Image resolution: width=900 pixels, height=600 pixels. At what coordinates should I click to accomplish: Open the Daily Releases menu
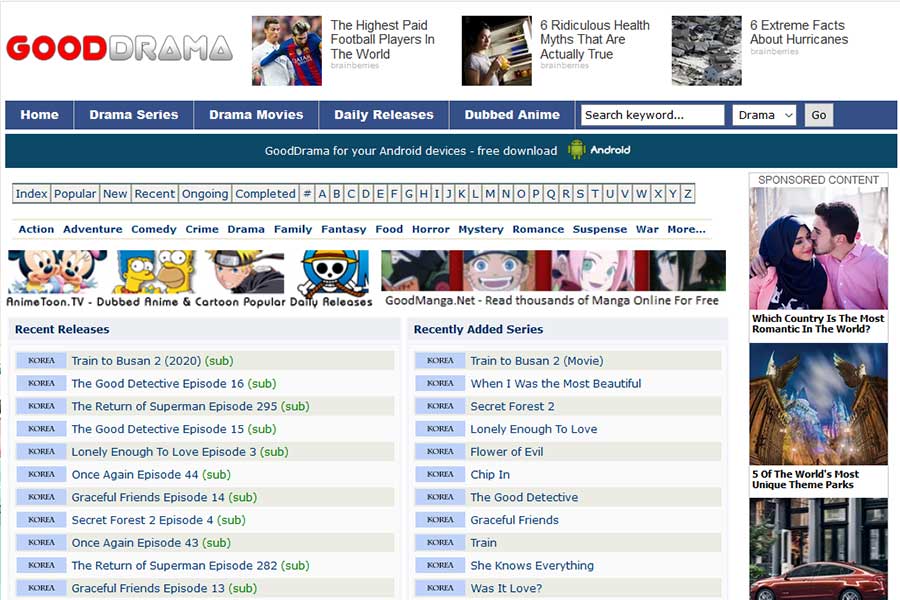click(384, 115)
